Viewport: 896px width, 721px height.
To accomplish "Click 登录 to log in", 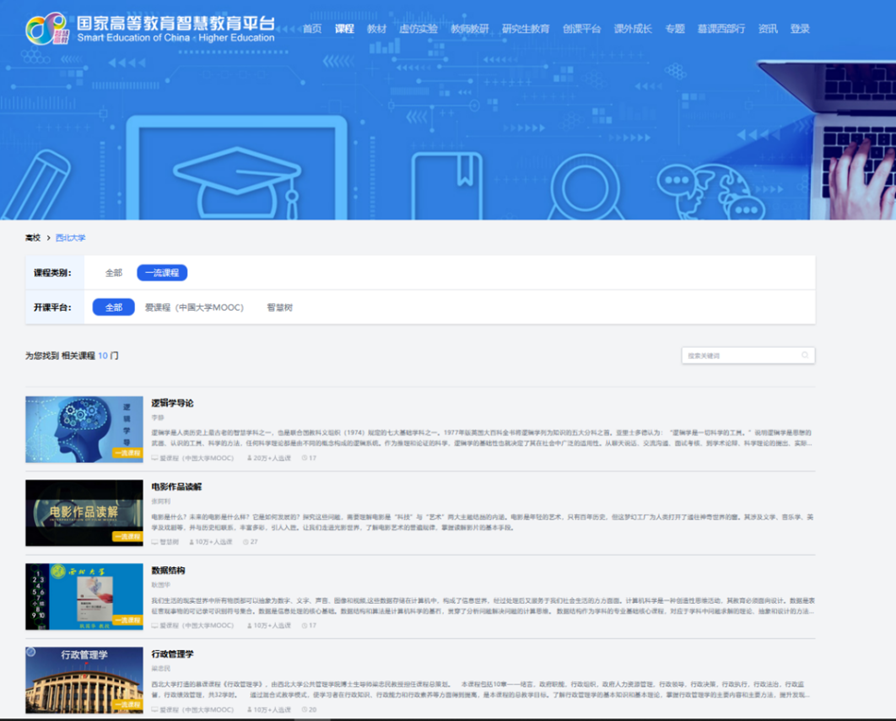I will (x=800, y=29).
